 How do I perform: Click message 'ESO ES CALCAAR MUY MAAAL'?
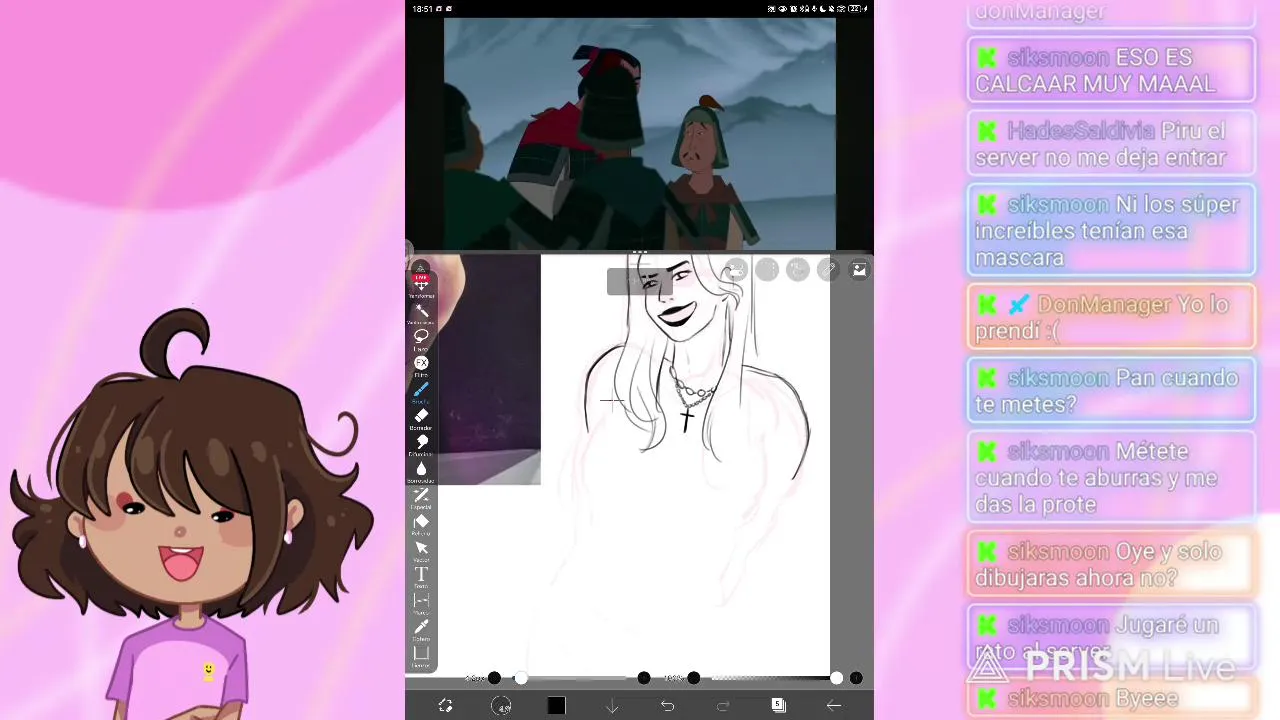(x=1111, y=70)
